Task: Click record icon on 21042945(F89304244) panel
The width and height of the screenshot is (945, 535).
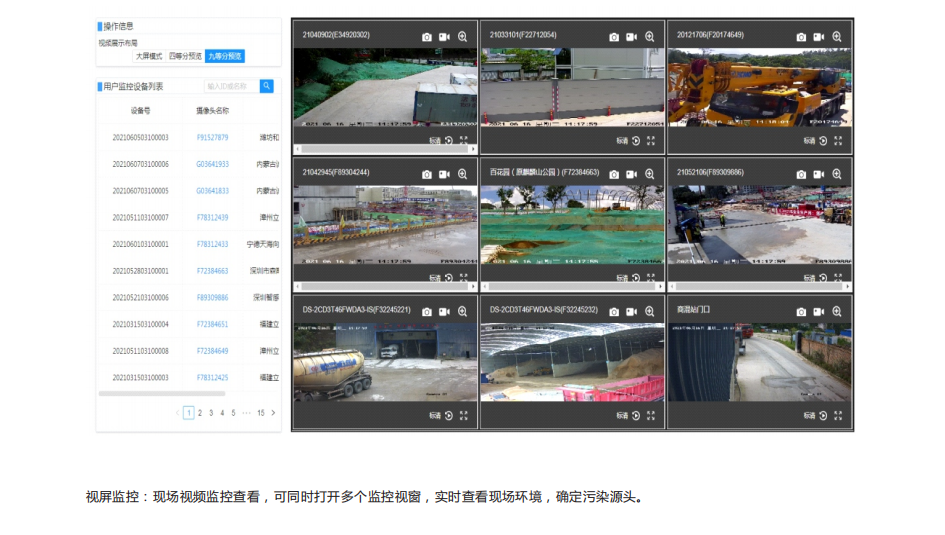Action: (444, 174)
